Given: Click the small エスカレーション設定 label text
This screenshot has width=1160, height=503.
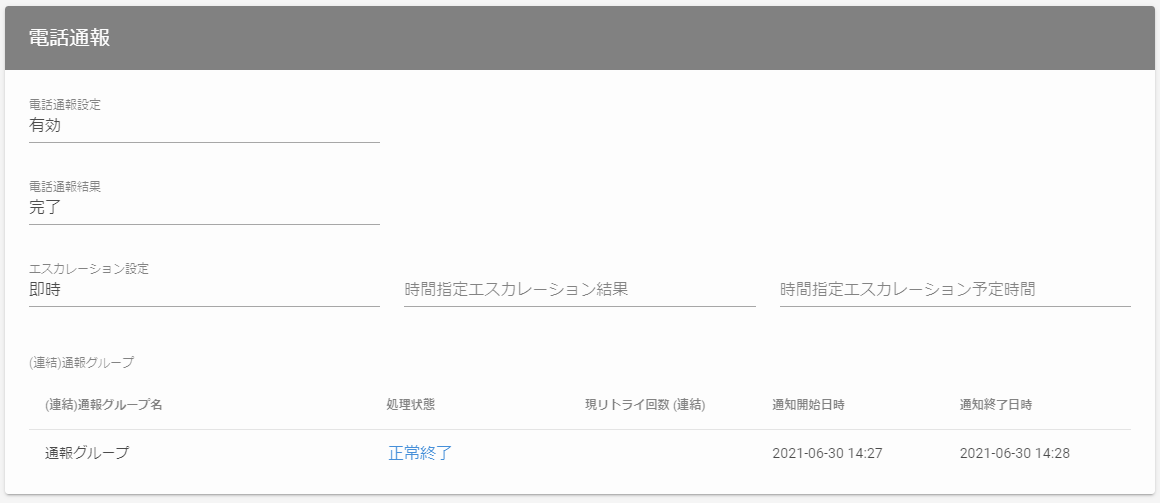Looking at the screenshot, I should (x=89, y=268).
